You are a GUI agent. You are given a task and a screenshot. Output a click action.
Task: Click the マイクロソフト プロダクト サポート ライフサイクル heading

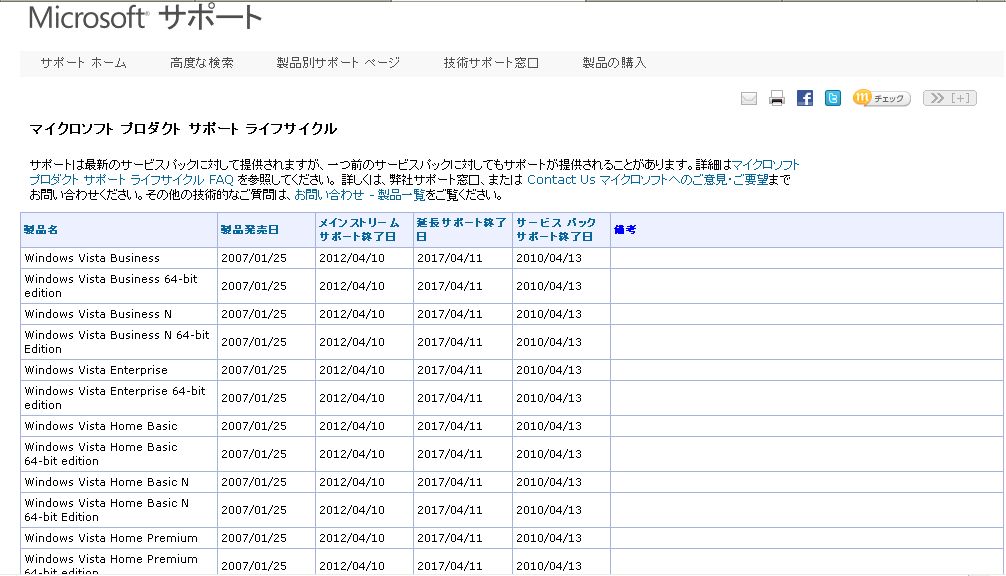click(x=183, y=129)
